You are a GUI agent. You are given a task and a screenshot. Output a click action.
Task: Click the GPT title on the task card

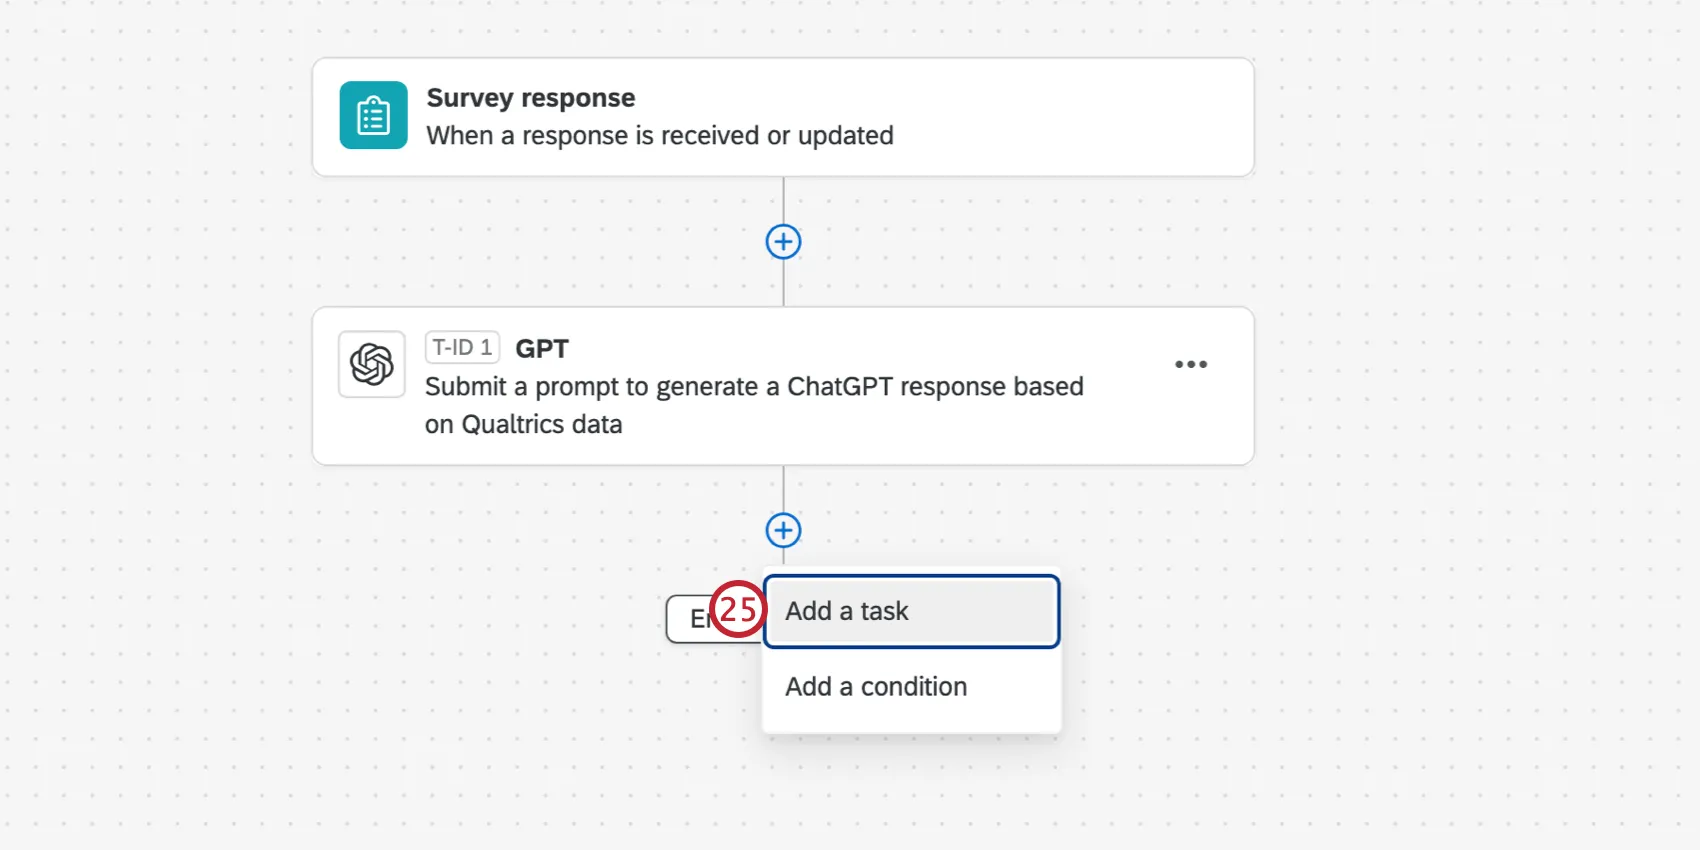pos(542,348)
